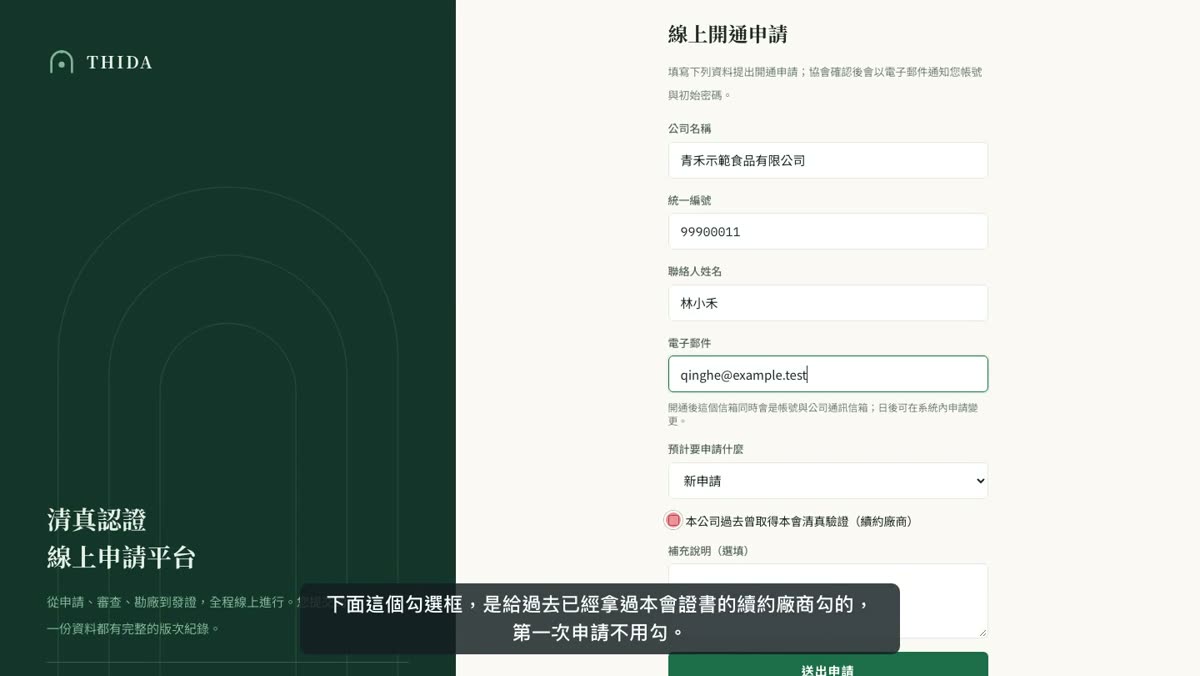Click the 公司名稱 label
Viewport: 1200px width, 676px height.
point(690,129)
